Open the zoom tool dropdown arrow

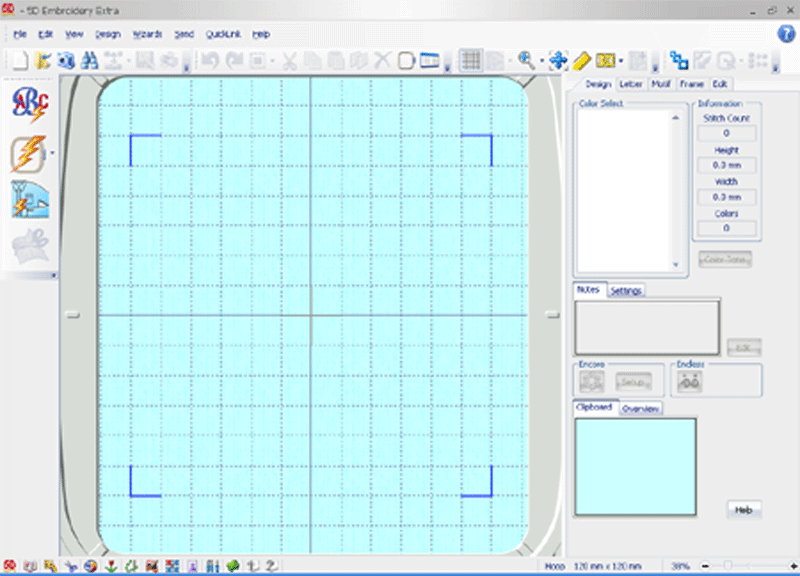pyautogui.click(x=541, y=61)
